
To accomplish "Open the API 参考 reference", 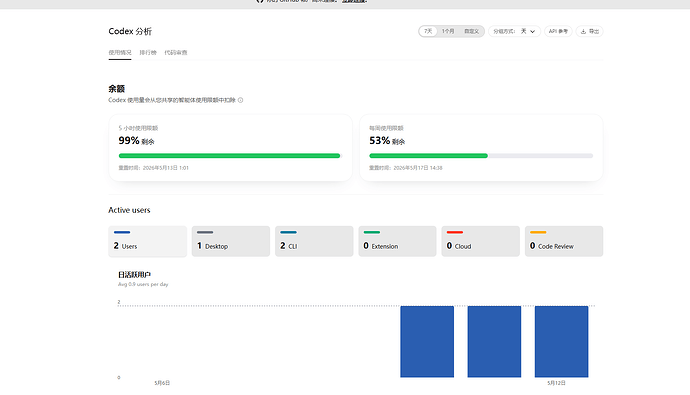I will [558, 31].
